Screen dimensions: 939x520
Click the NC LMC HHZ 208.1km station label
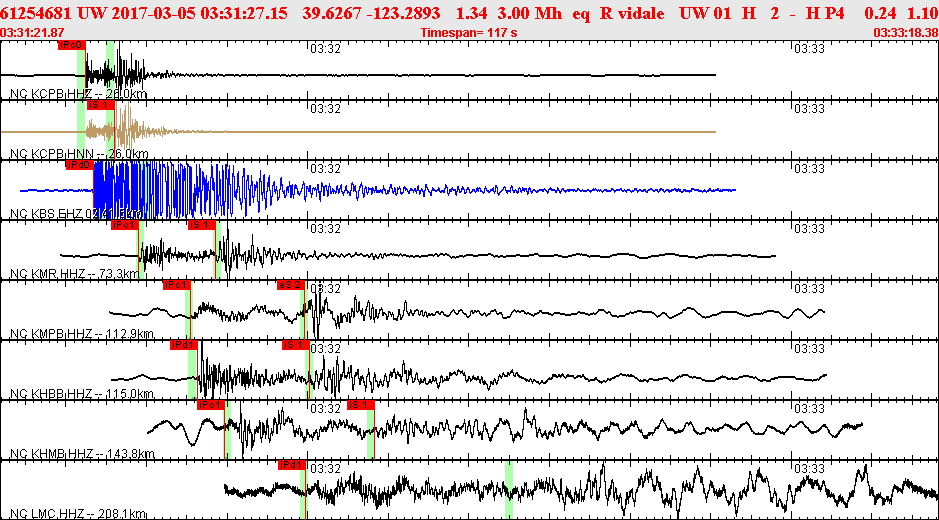(78, 513)
